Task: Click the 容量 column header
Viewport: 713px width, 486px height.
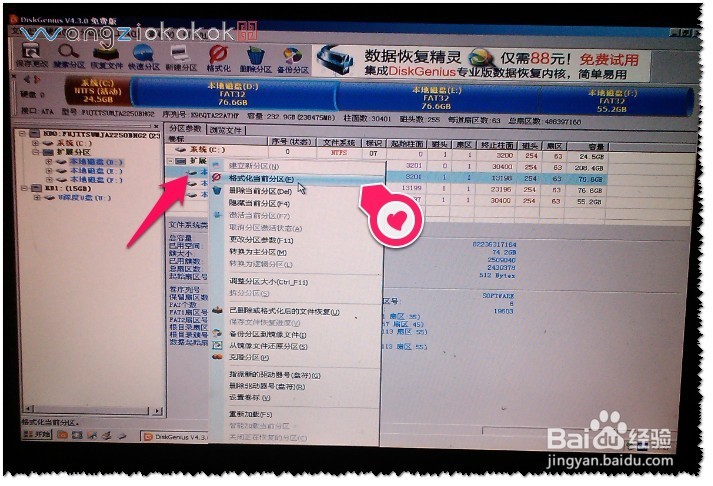Action: pyautogui.click(x=587, y=146)
